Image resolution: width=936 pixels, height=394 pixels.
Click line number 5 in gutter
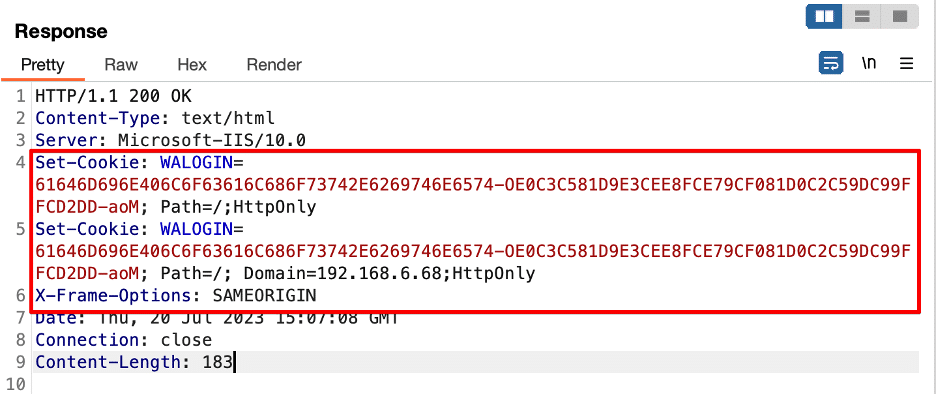[x=21, y=229]
